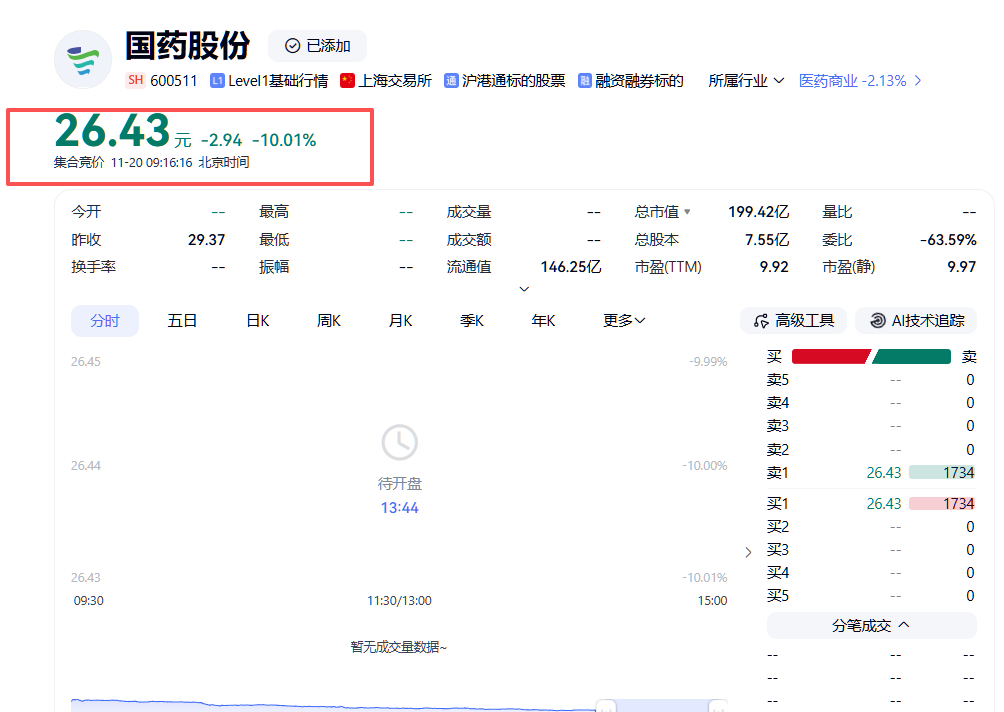Viewport: 1004px width, 712px height.
Task: Switch to the 日K chart tab
Action: pyautogui.click(x=258, y=321)
